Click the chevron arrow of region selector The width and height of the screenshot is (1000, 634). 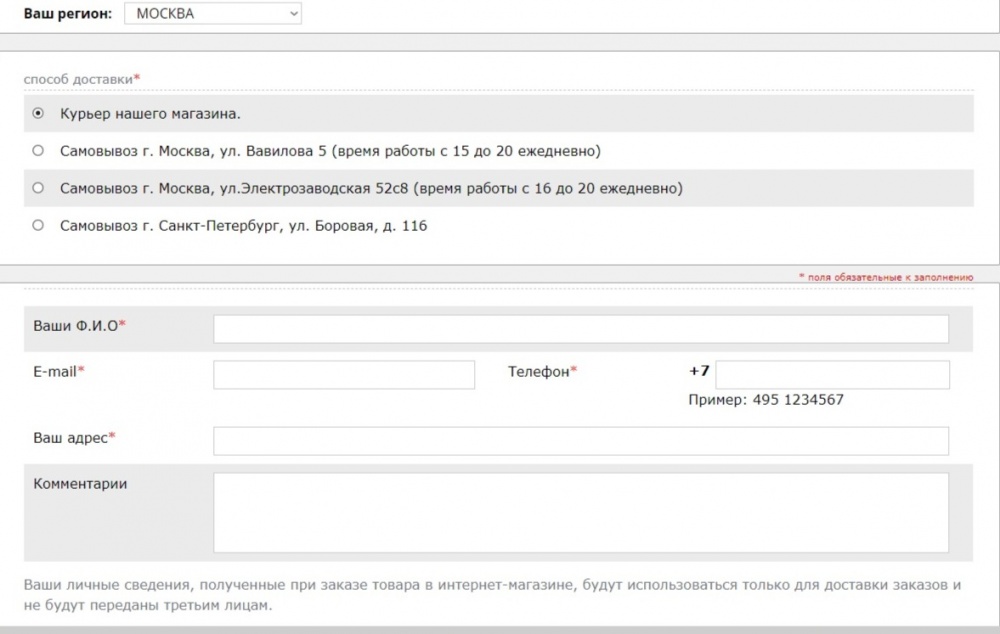coord(293,13)
